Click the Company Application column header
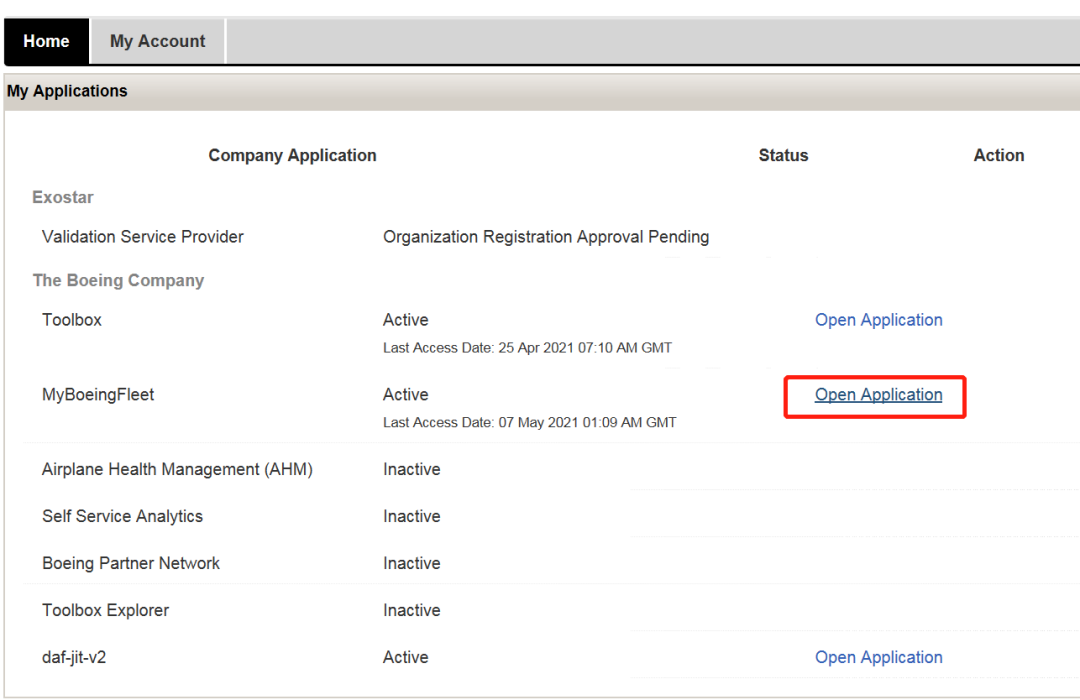The height and width of the screenshot is (700, 1080). (x=293, y=156)
